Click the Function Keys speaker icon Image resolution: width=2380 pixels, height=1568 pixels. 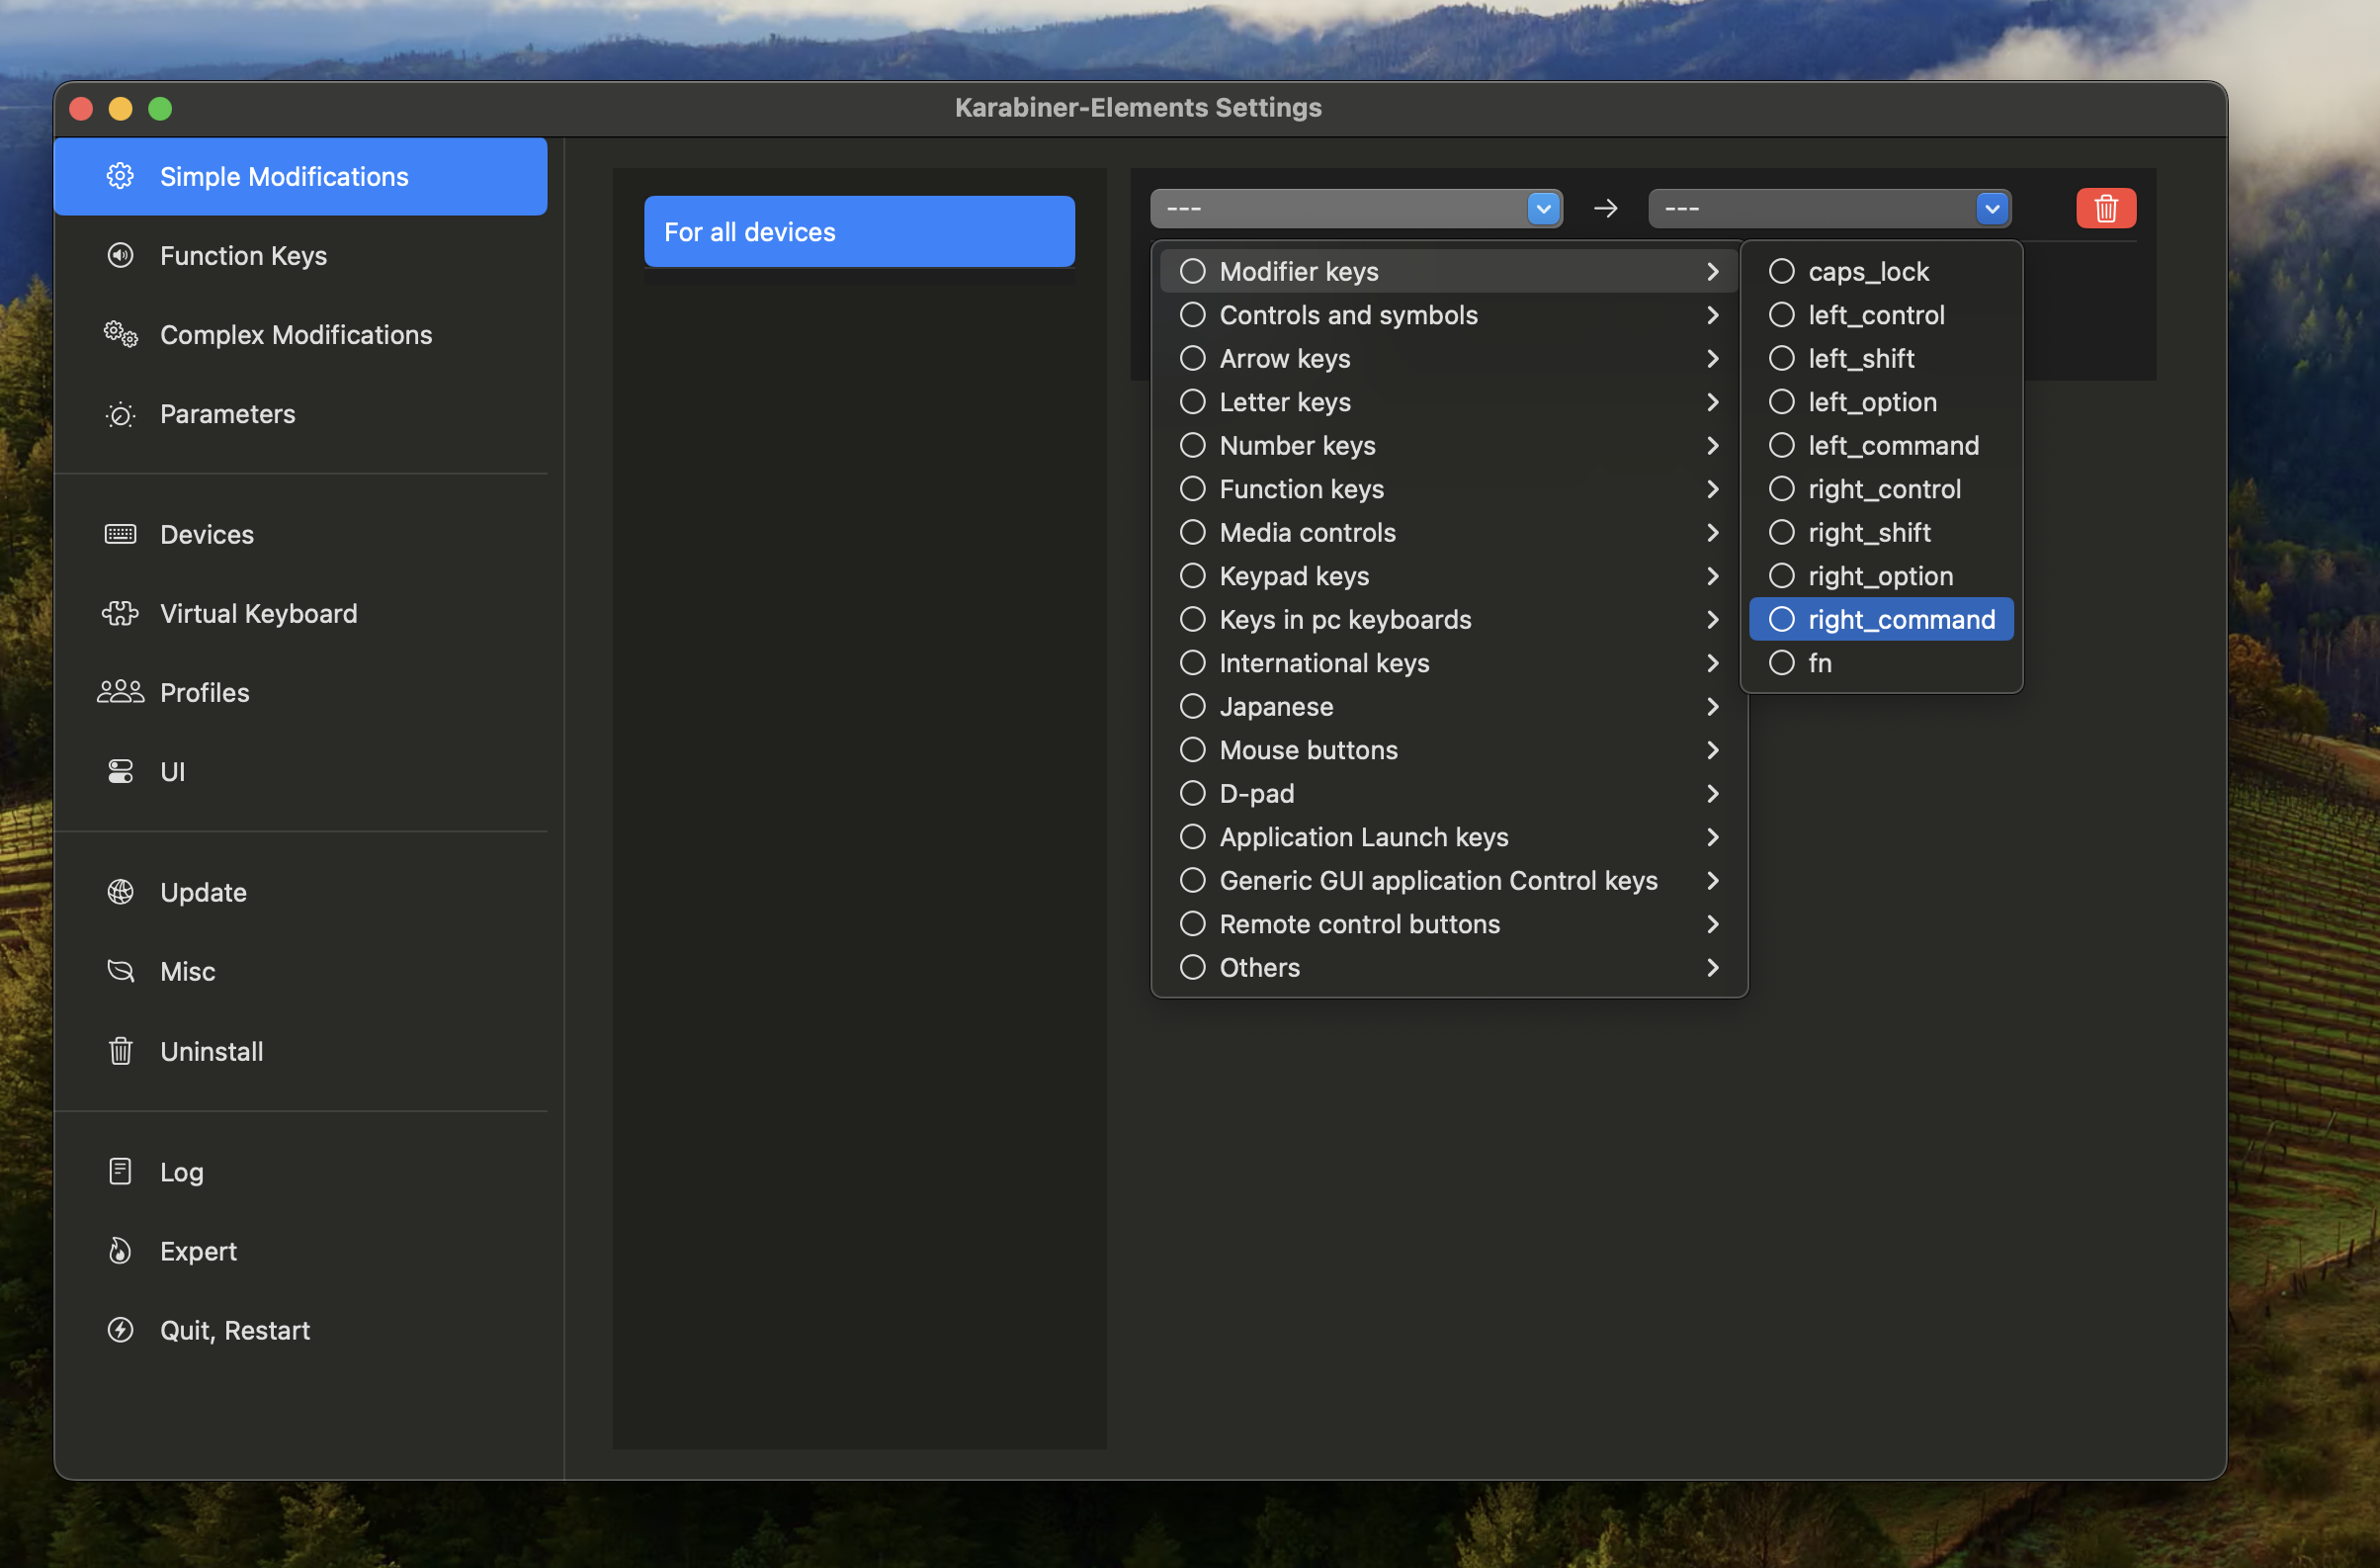120,256
